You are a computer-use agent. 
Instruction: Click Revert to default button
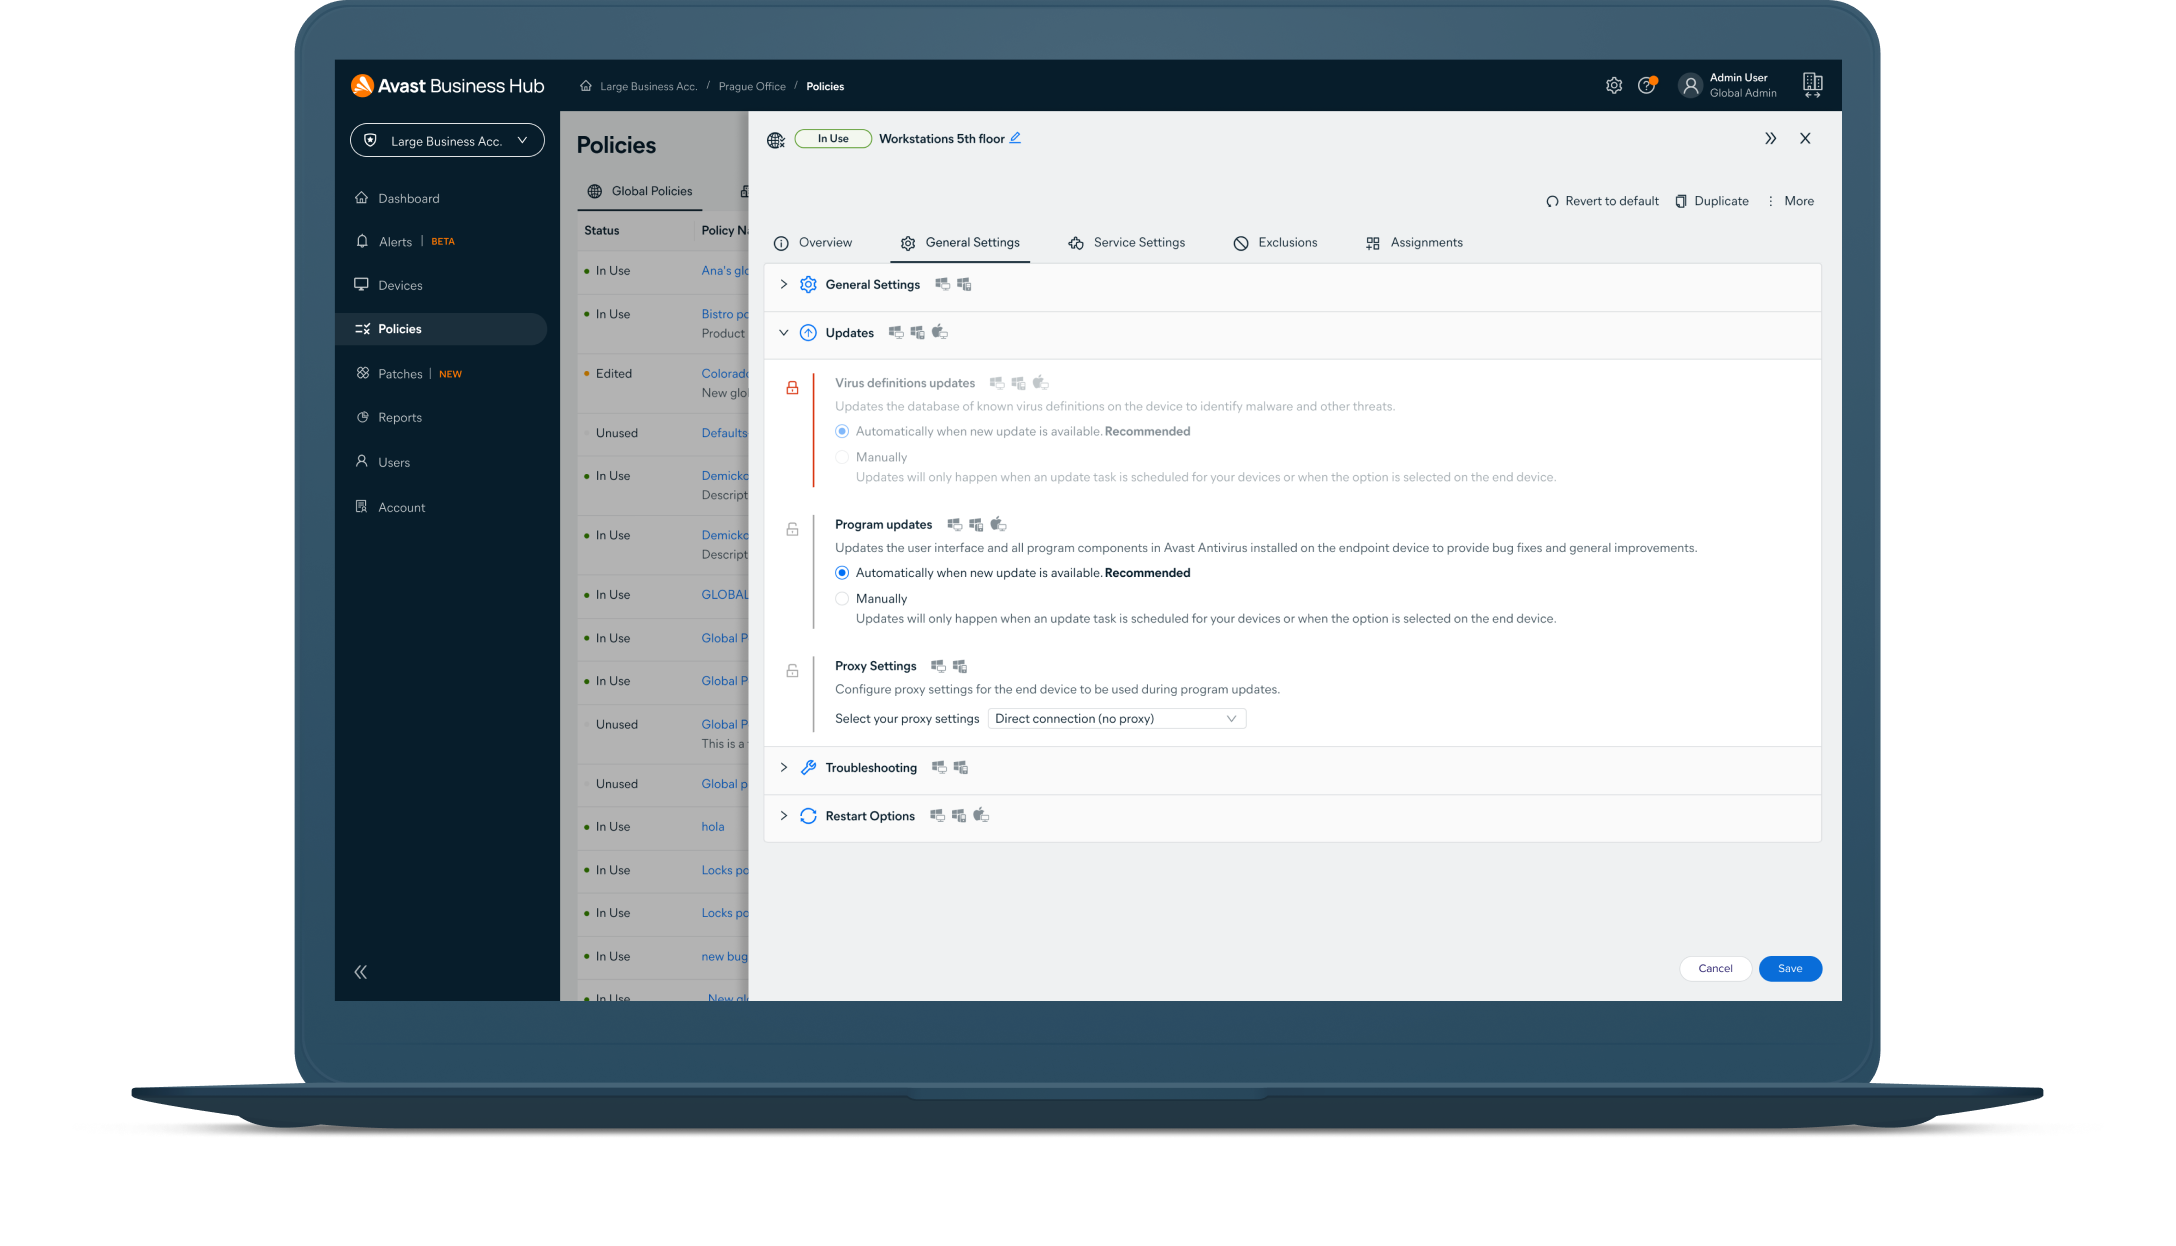pos(1604,200)
